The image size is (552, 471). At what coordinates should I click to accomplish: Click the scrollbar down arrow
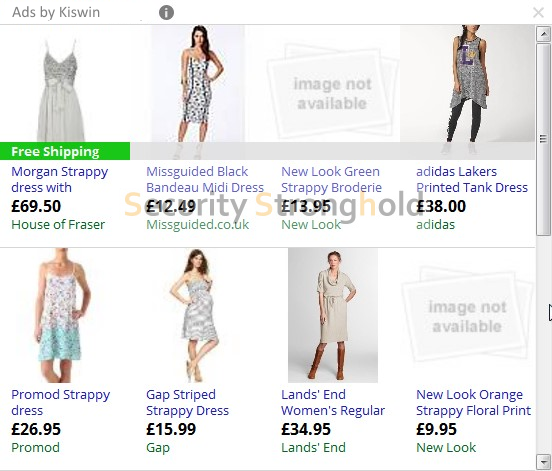click(x=543, y=461)
